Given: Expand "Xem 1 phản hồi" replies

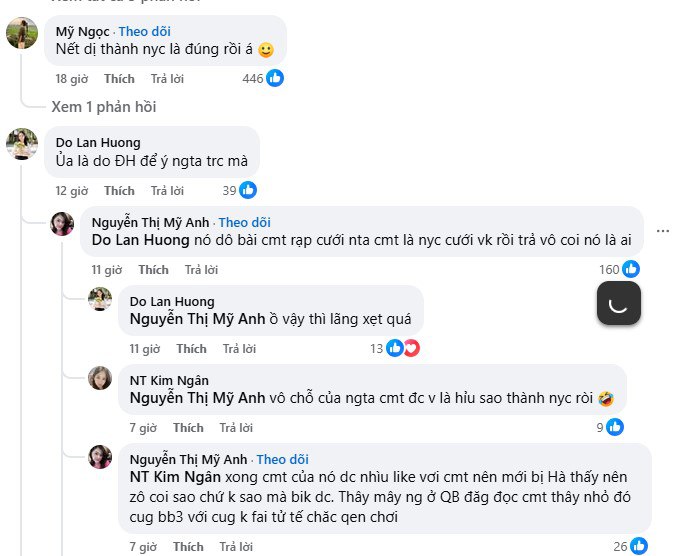Looking at the screenshot, I should tap(104, 107).
